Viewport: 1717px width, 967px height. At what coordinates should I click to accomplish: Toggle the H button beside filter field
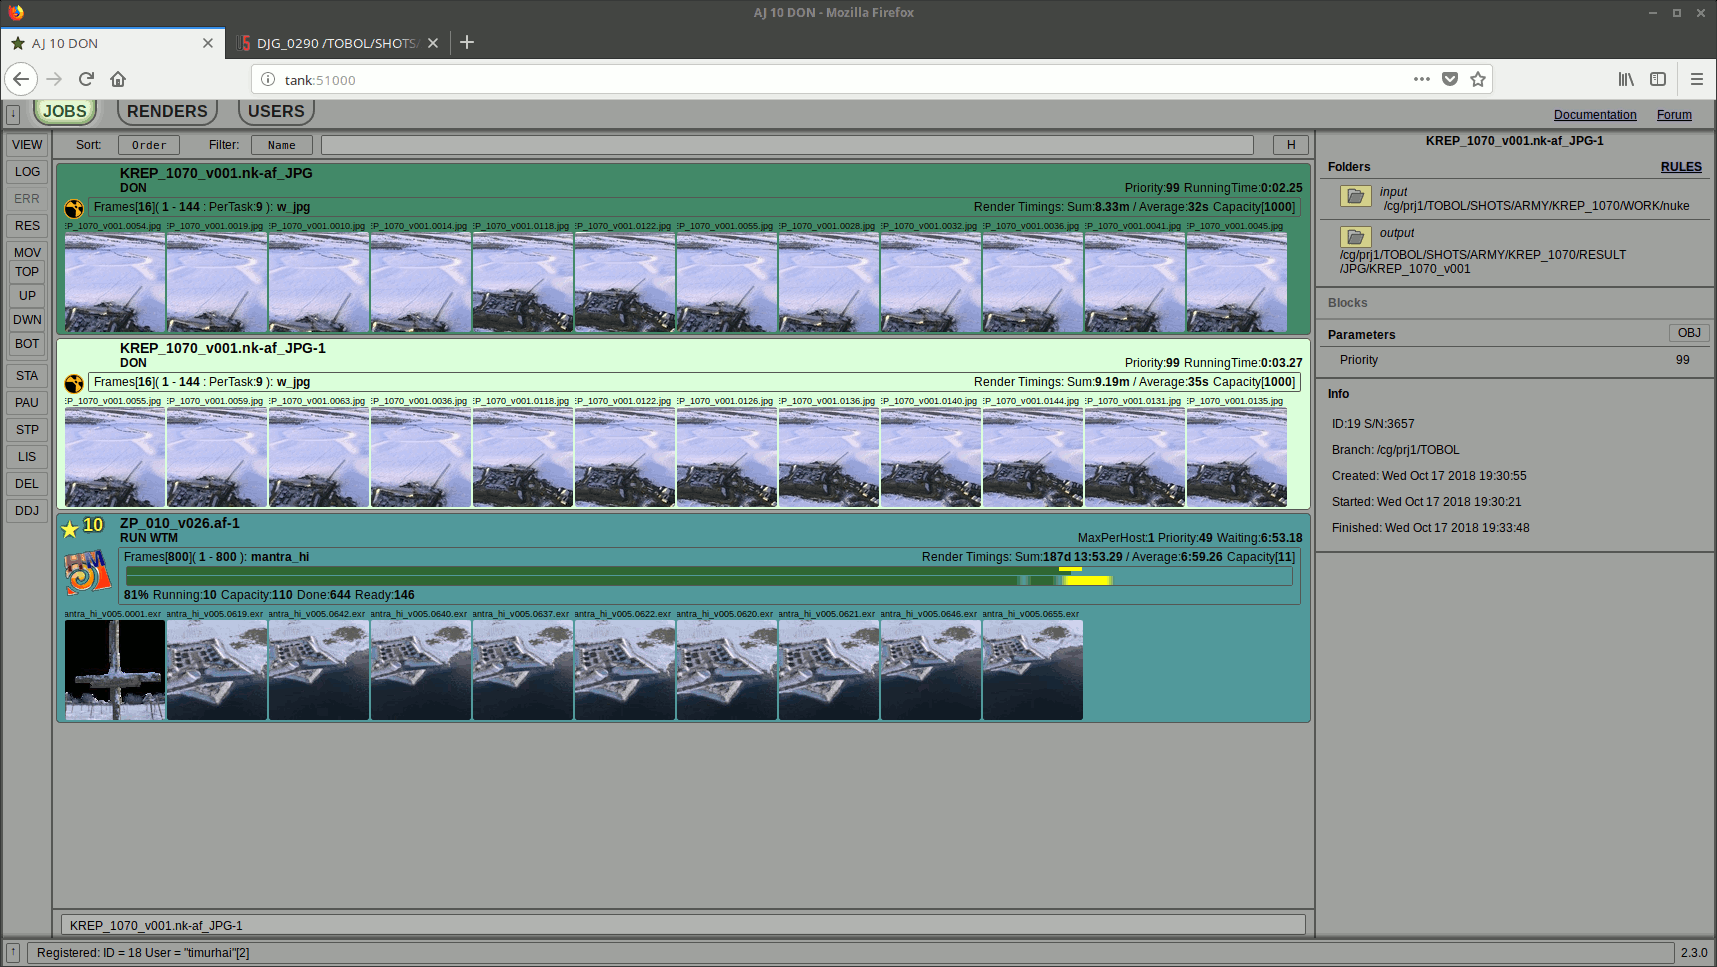(1290, 145)
